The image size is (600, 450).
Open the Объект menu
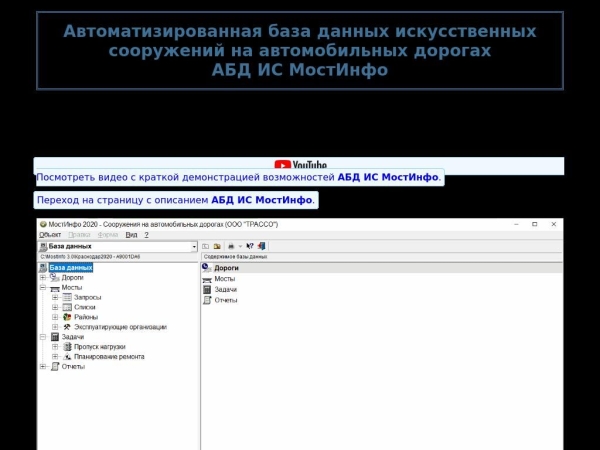pos(50,235)
